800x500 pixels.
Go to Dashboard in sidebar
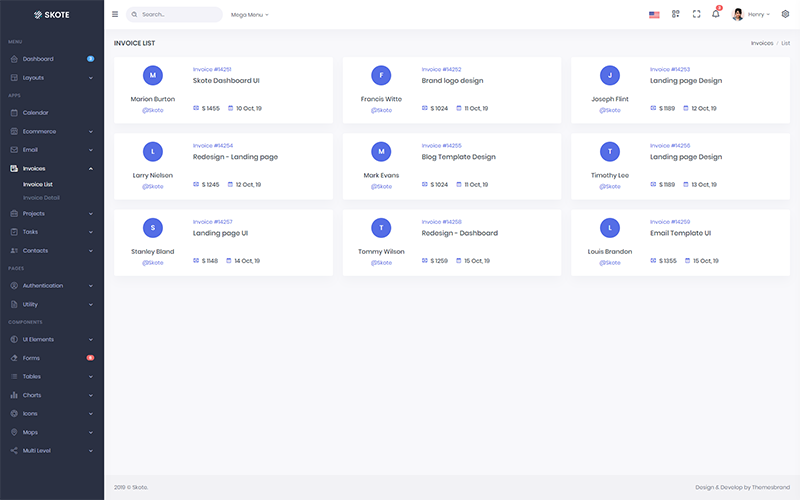(x=52, y=59)
